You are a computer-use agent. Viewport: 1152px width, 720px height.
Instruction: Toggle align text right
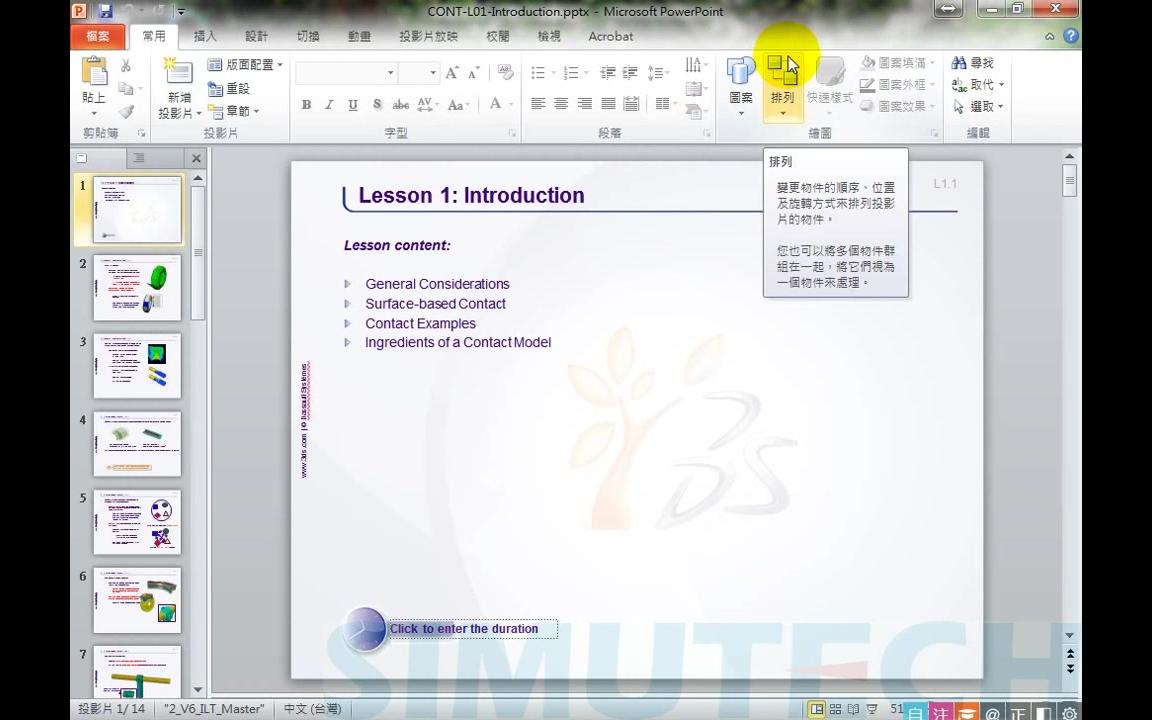585,104
